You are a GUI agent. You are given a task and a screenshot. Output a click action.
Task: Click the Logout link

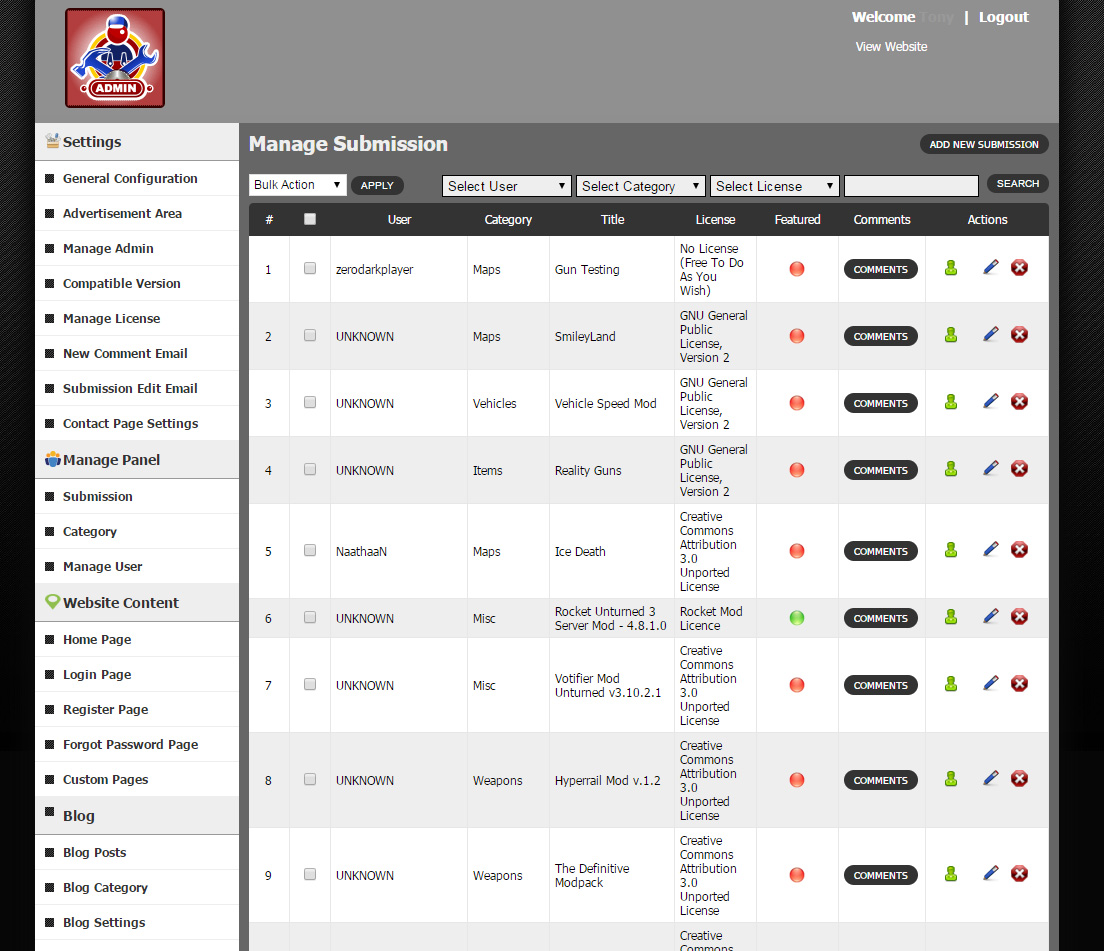click(1003, 17)
